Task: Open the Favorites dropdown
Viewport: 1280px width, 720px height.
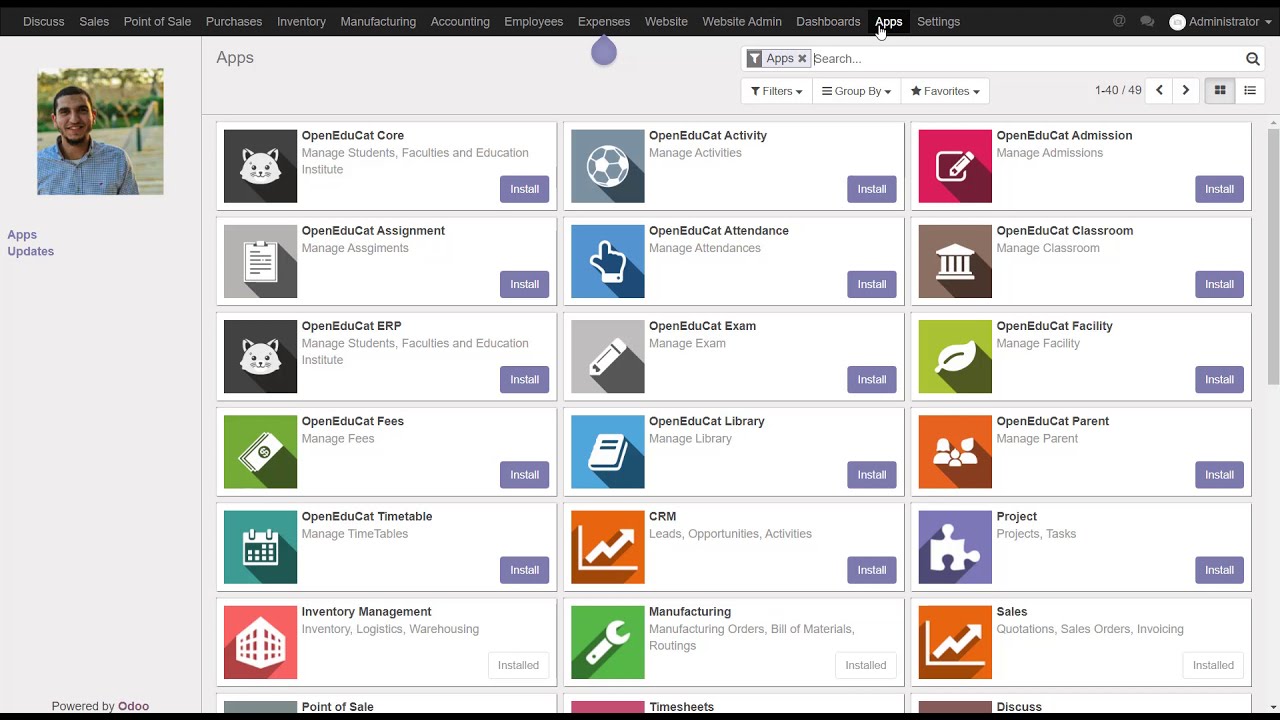Action: (945, 91)
